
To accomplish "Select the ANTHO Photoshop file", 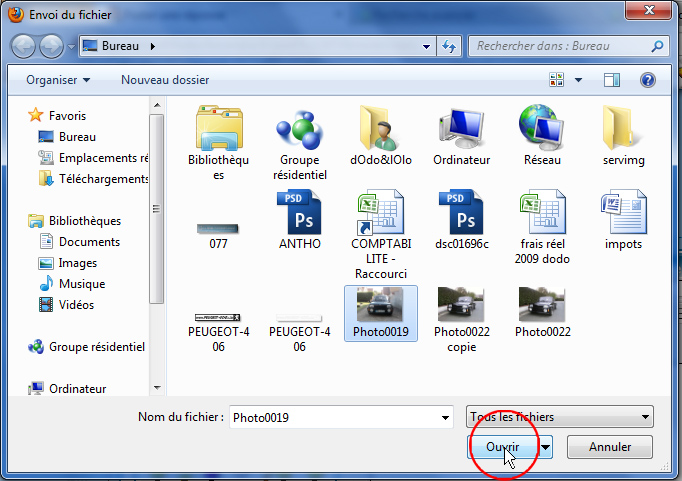I will (300, 213).
